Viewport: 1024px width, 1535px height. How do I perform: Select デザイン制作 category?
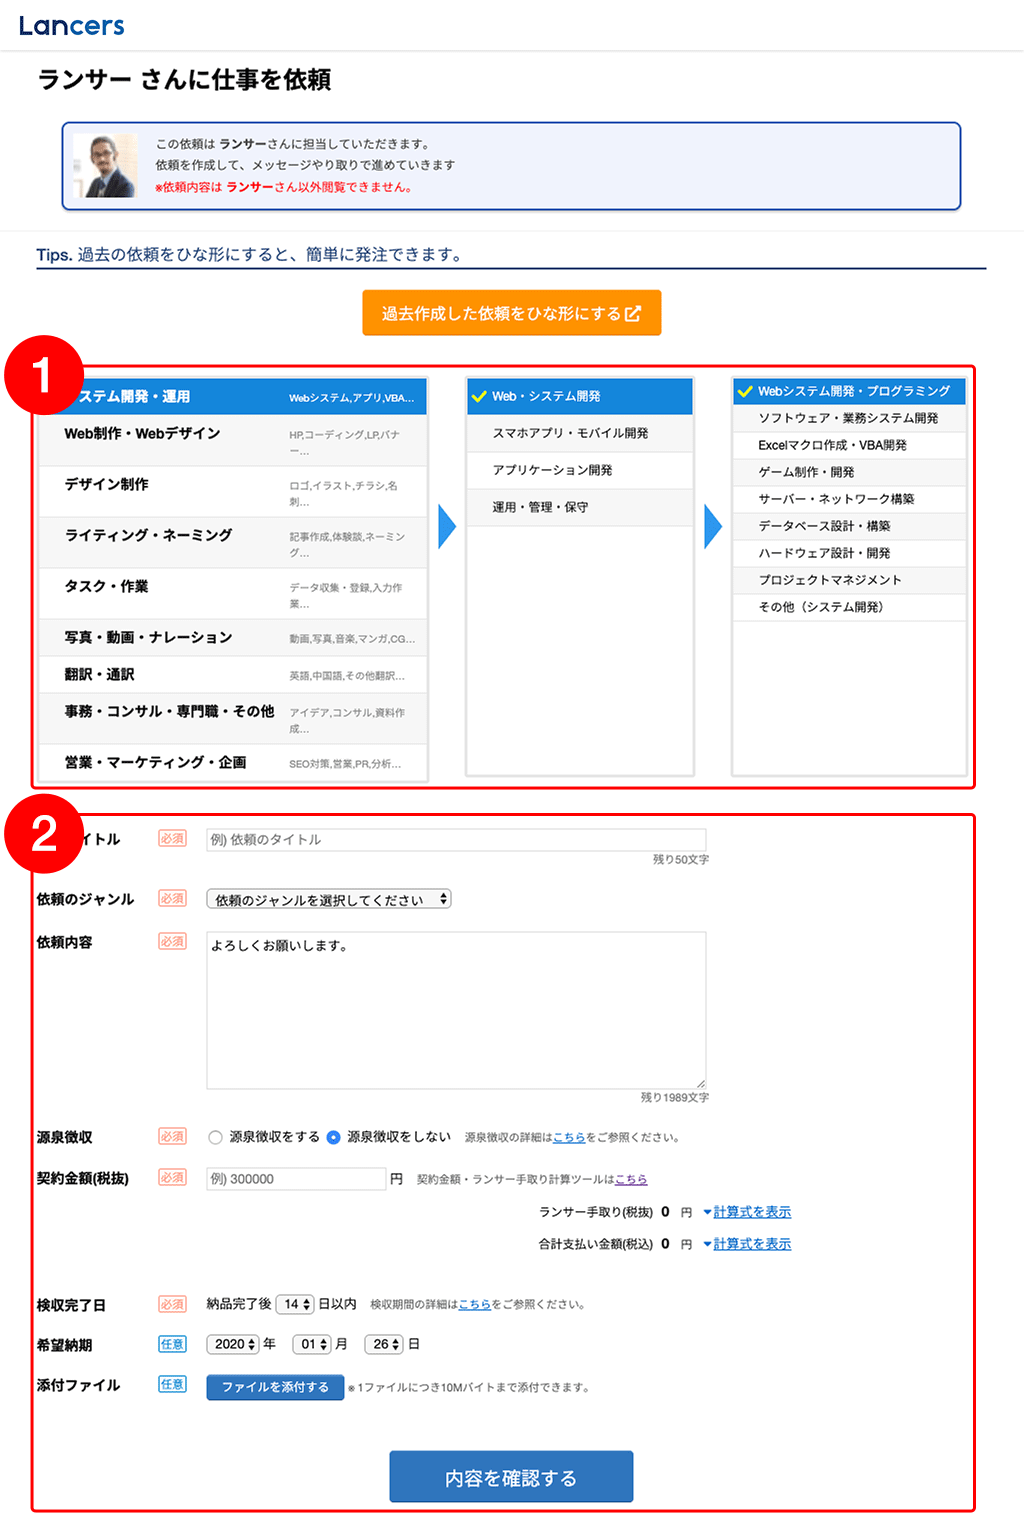233,491
